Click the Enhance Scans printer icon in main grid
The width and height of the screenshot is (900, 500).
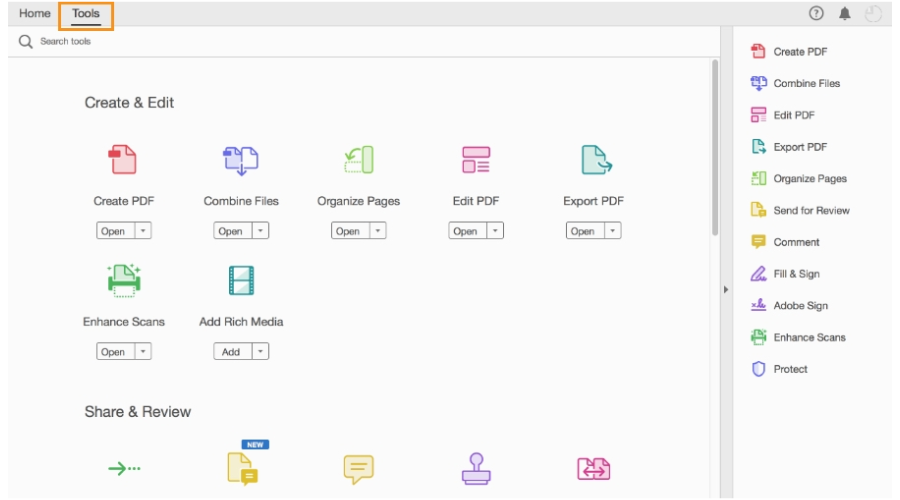click(123, 280)
